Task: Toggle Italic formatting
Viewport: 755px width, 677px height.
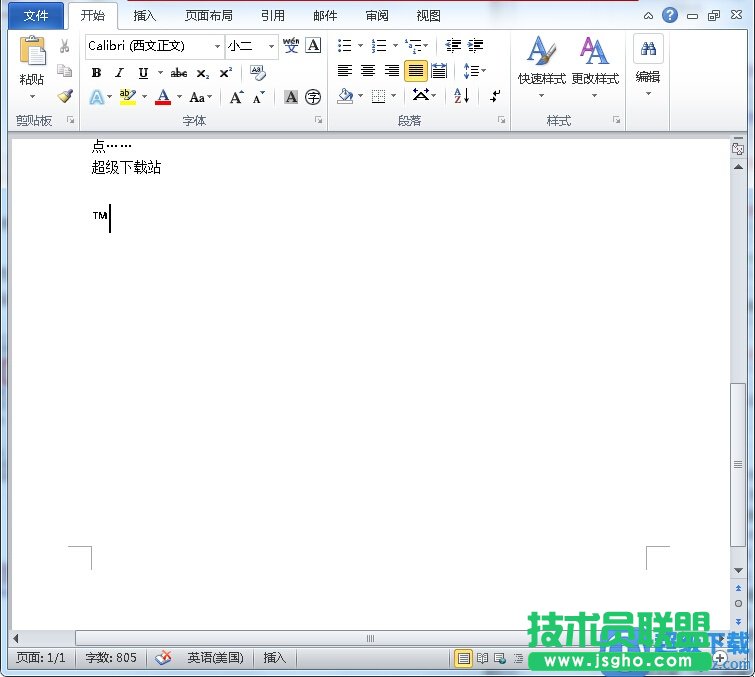Action: pos(119,73)
